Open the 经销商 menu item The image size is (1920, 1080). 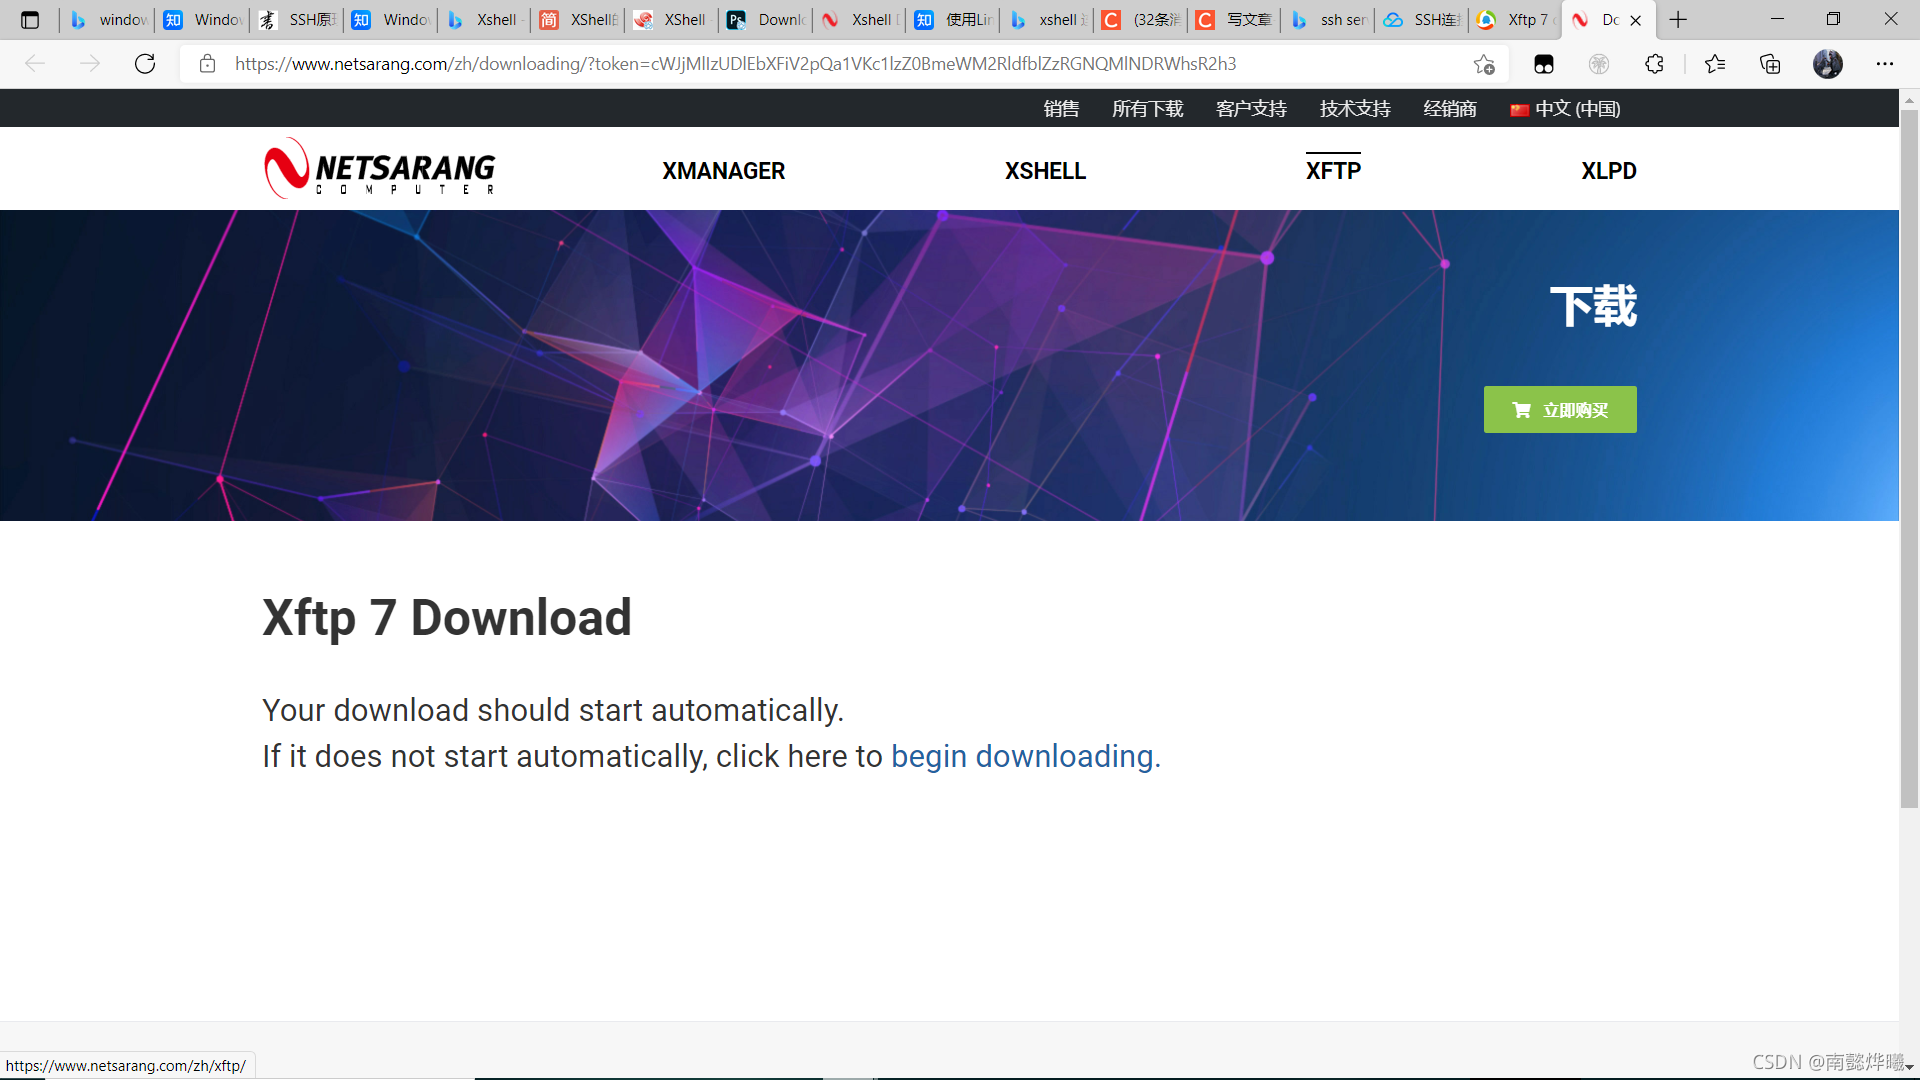coord(1450,109)
